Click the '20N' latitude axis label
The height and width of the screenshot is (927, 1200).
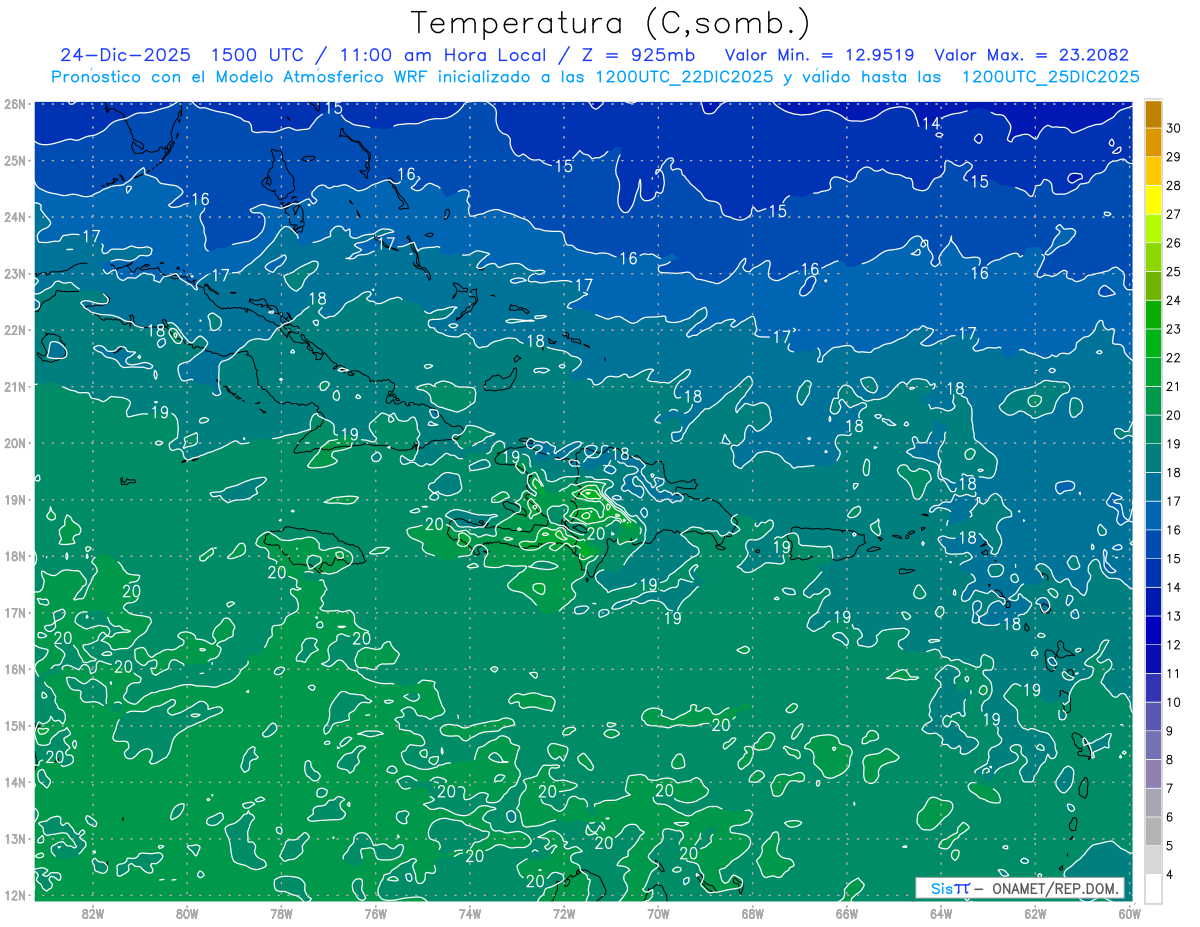[x=14, y=443]
